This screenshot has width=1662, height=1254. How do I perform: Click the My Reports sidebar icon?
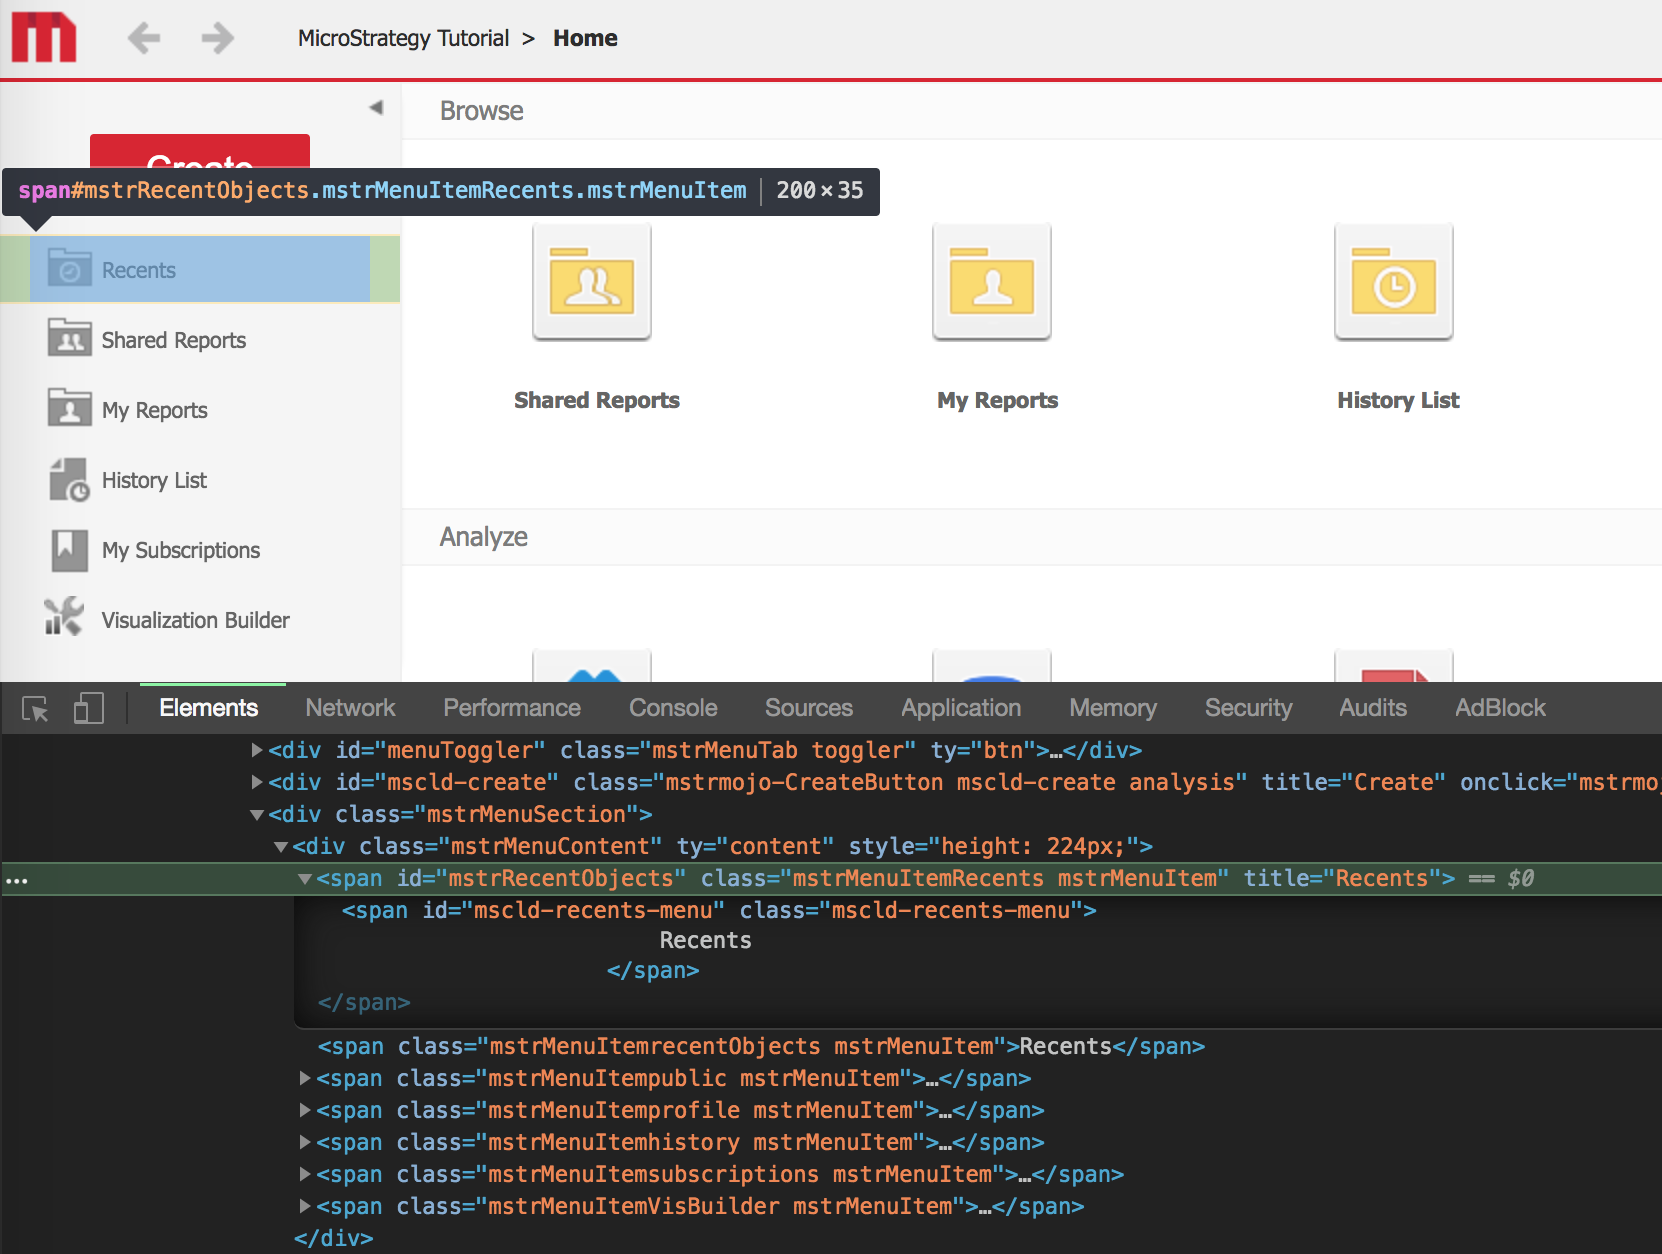coord(67,409)
